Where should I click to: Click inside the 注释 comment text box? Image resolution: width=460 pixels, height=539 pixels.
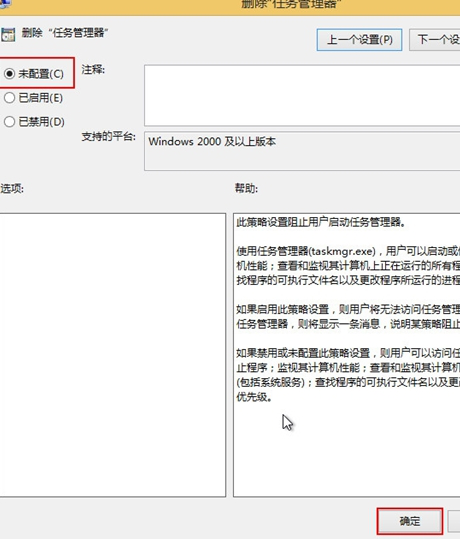[302, 95]
